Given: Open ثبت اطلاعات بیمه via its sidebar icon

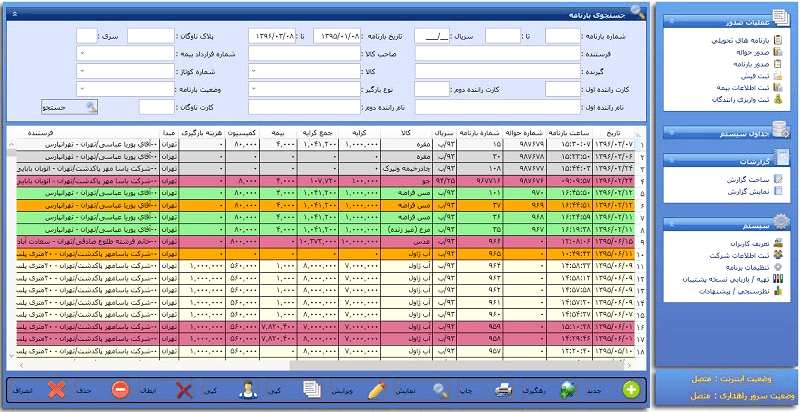Looking at the screenshot, I should coord(778,88).
